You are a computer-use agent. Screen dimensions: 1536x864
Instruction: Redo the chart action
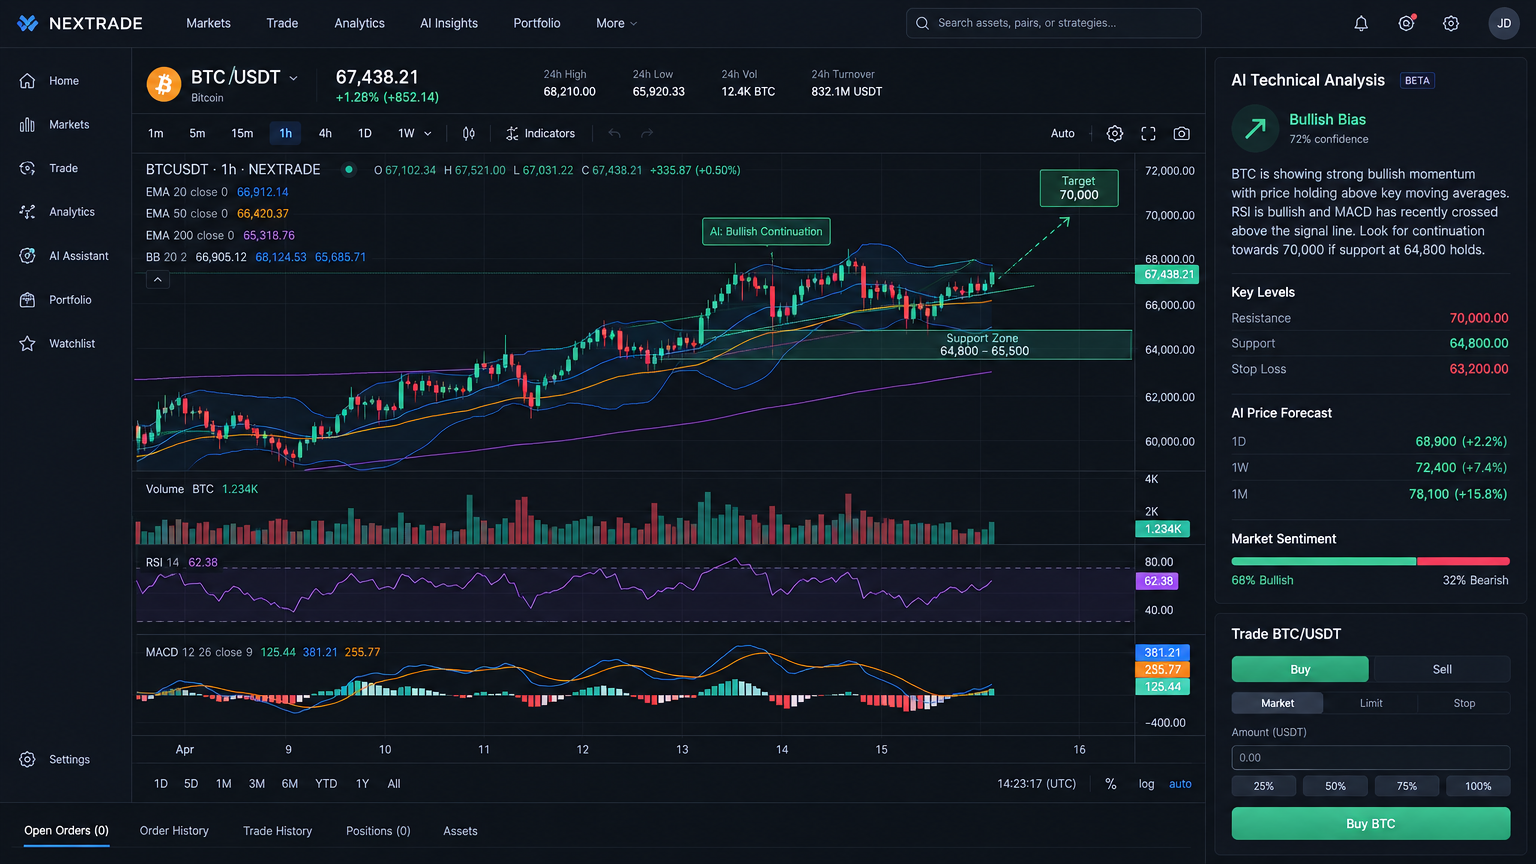[x=647, y=133]
